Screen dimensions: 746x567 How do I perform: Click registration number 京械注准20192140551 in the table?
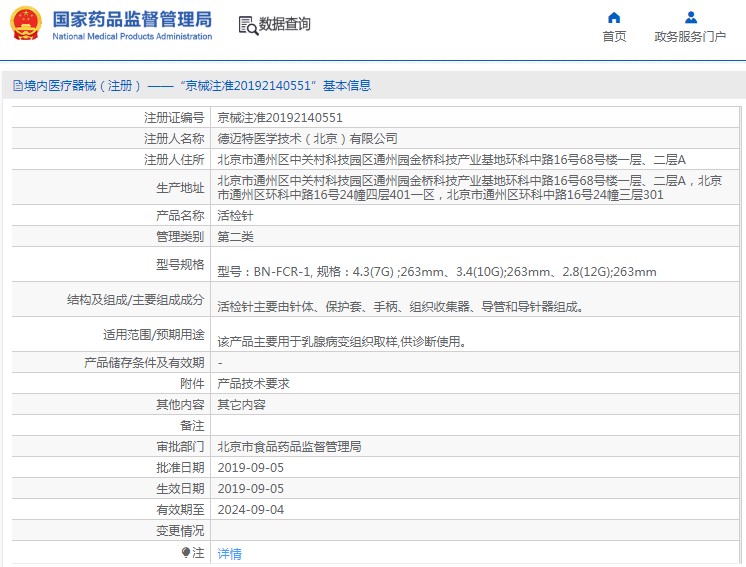coord(280,118)
